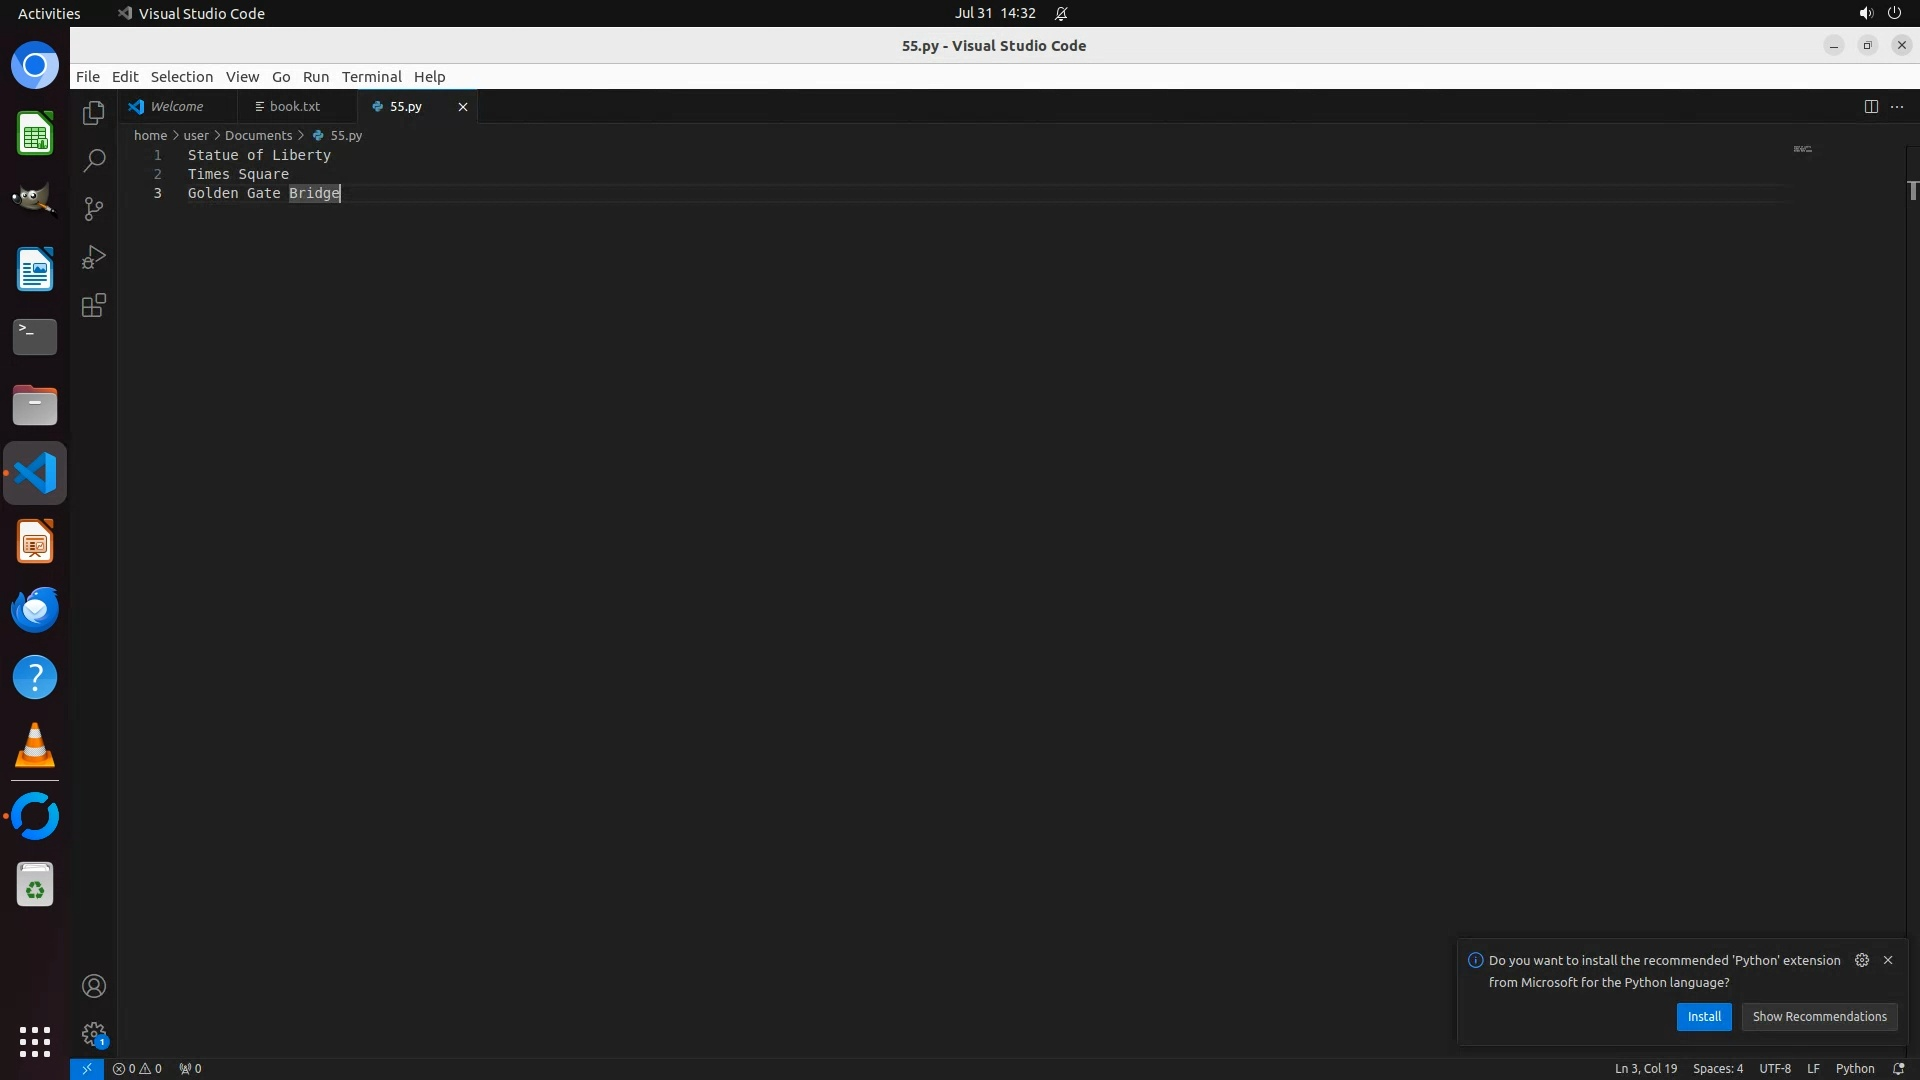Switch to the book.txt tab
The width and height of the screenshot is (1920, 1080).
294,106
